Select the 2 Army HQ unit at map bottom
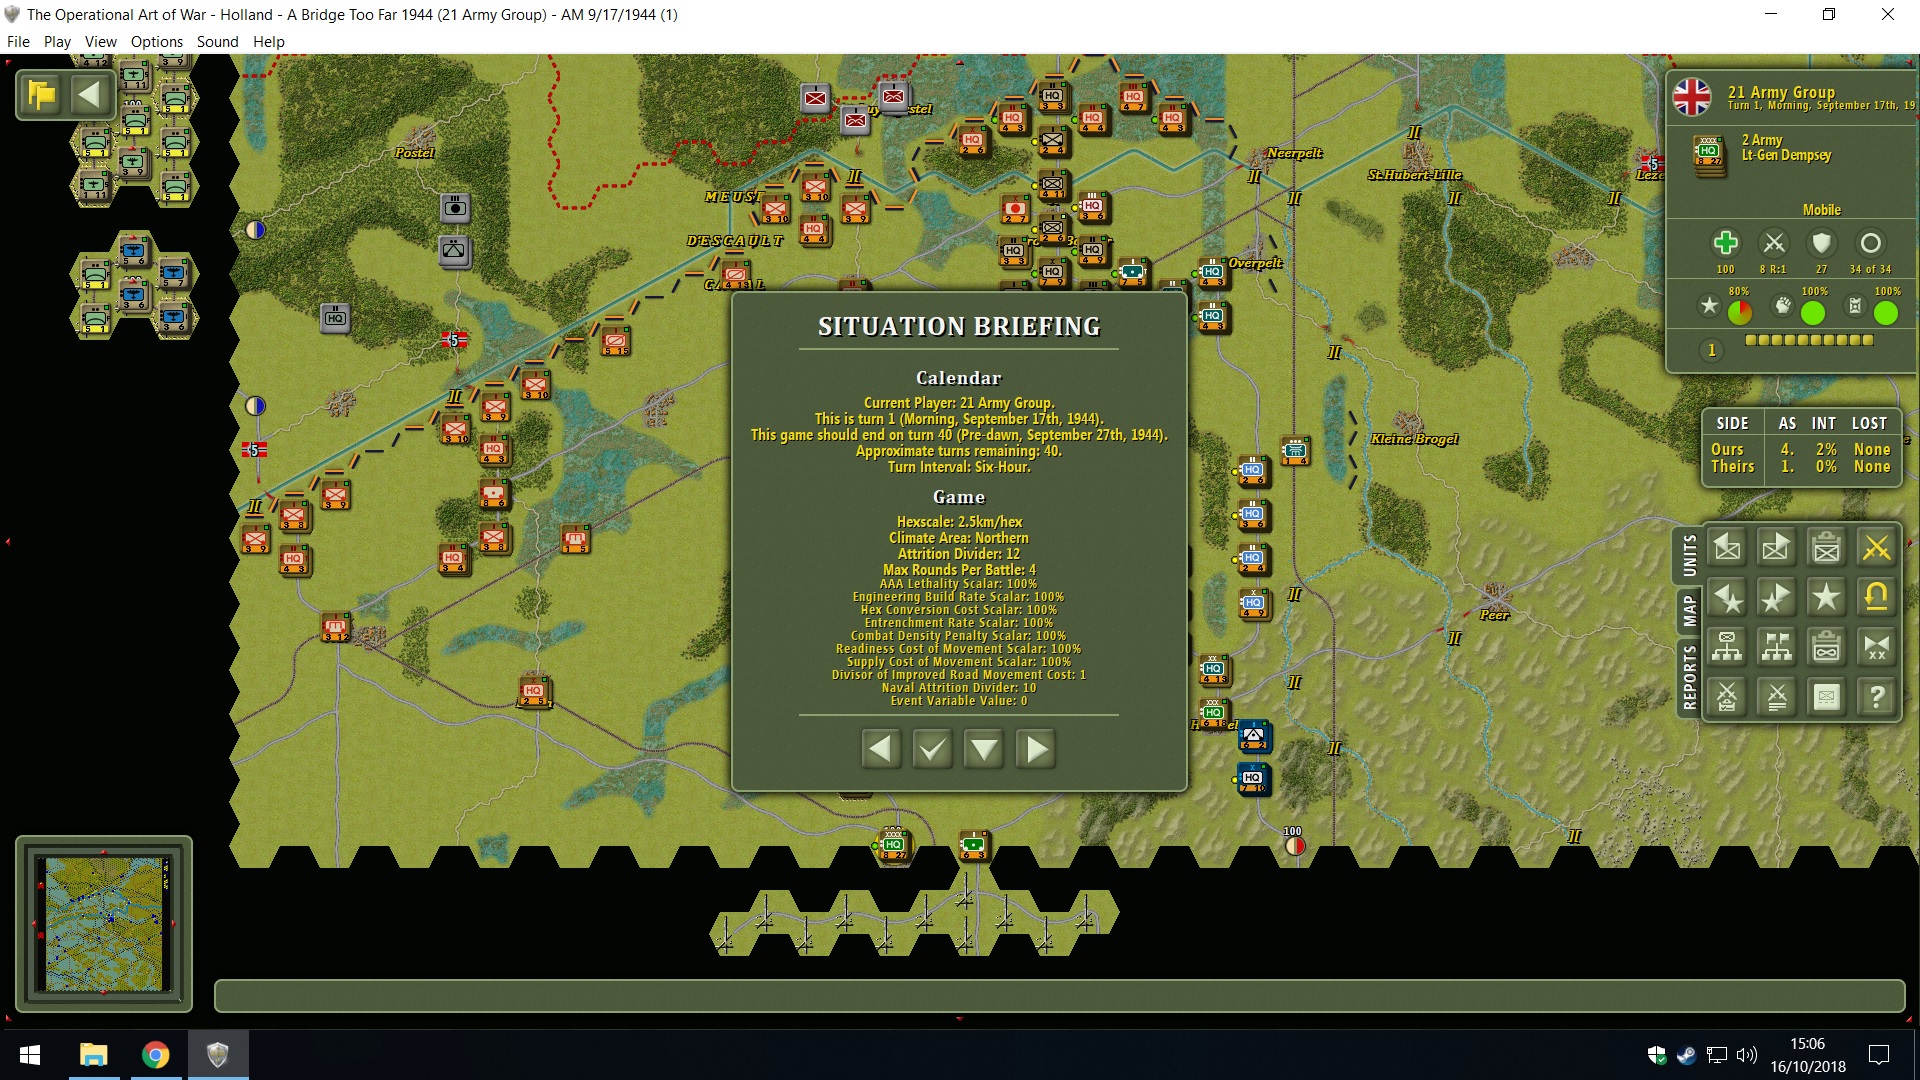The width and height of the screenshot is (1920, 1080). (894, 845)
